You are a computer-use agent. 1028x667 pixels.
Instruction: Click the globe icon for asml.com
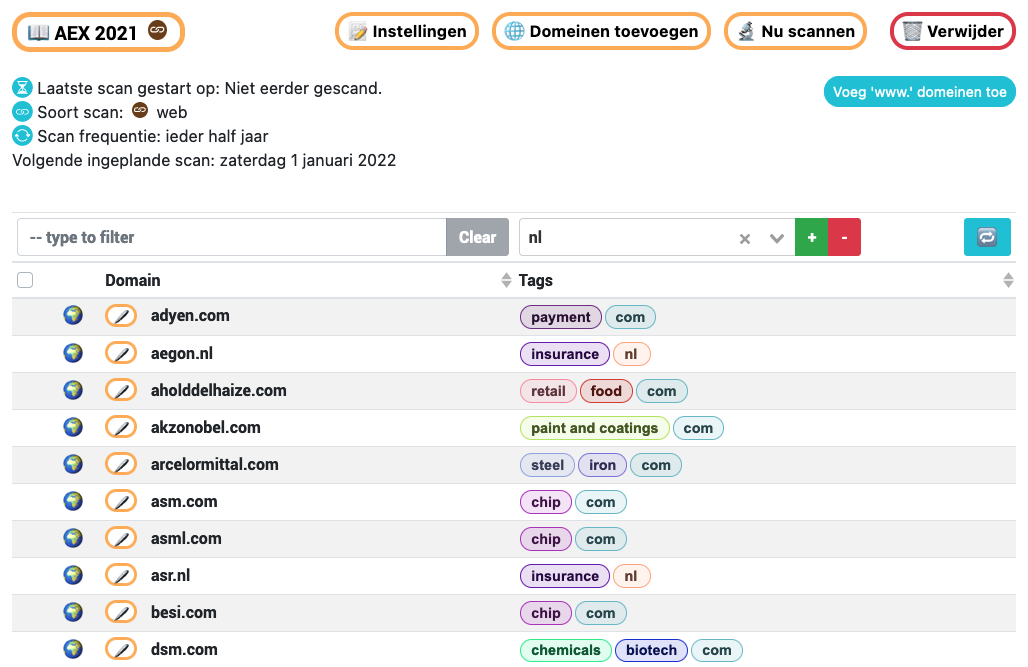coord(73,538)
